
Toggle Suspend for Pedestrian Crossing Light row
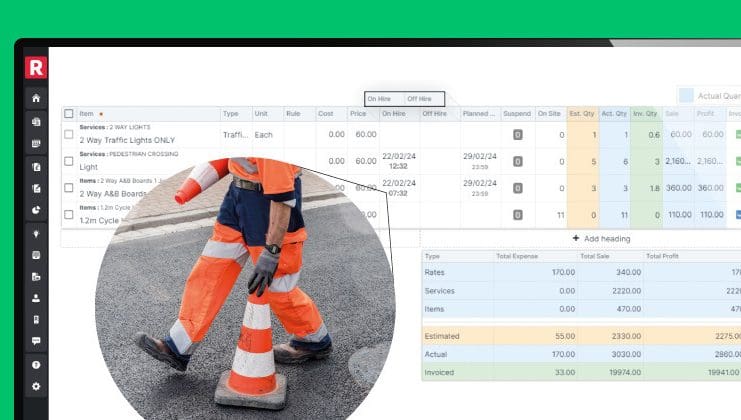pos(517,161)
